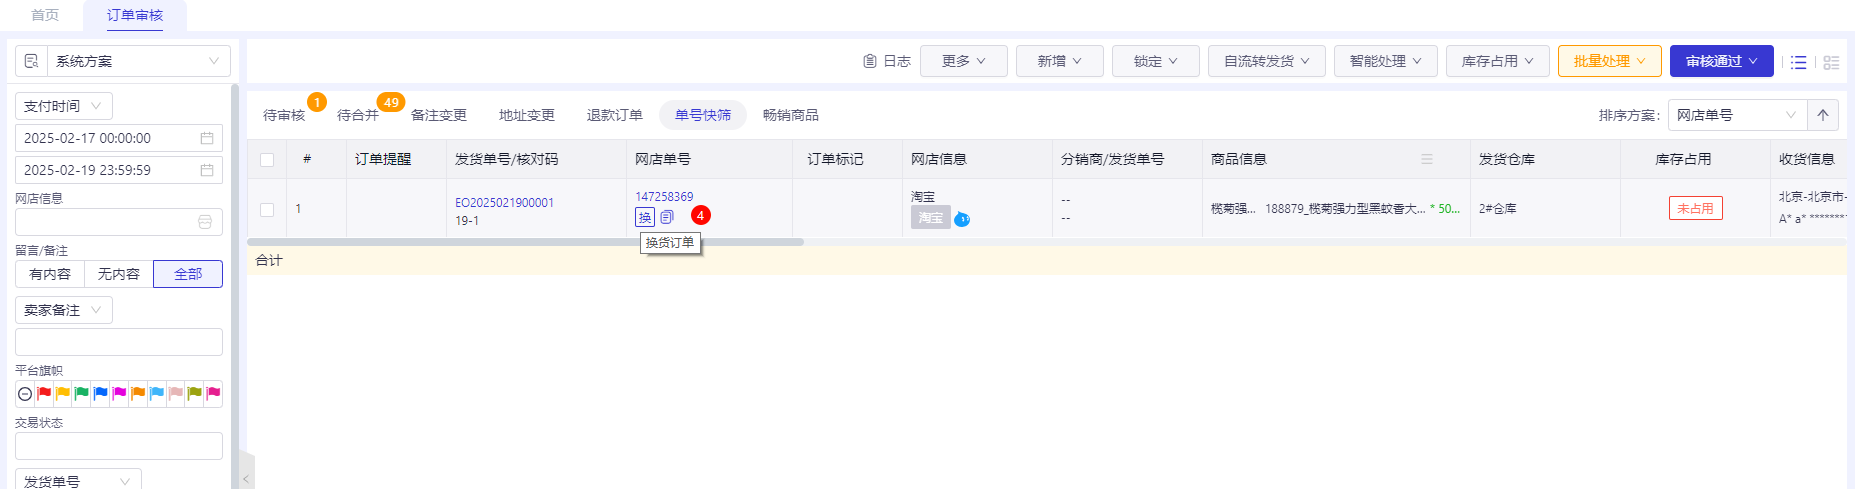
Task: Click the 审核通过 approve button
Action: (x=1722, y=61)
